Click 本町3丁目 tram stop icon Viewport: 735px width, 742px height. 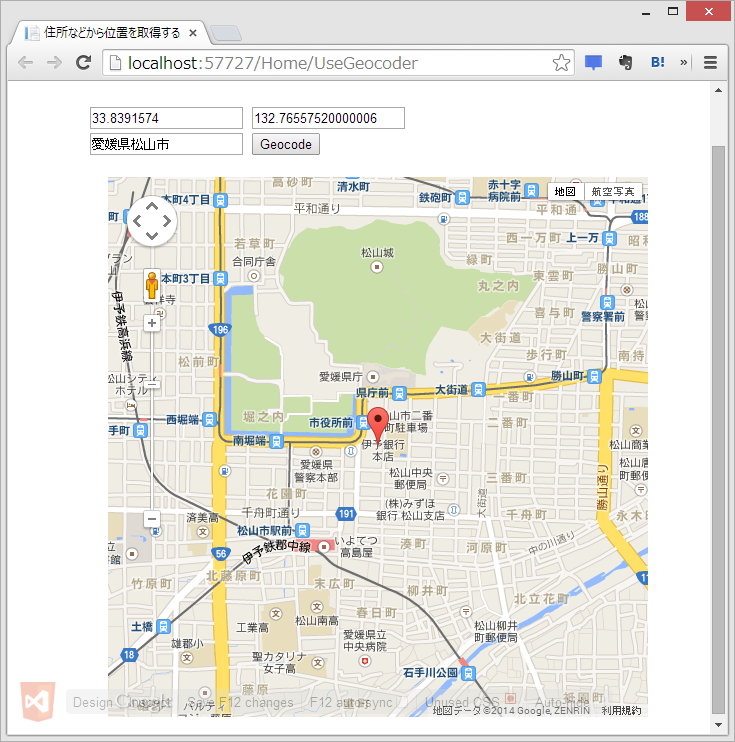coord(220,279)
